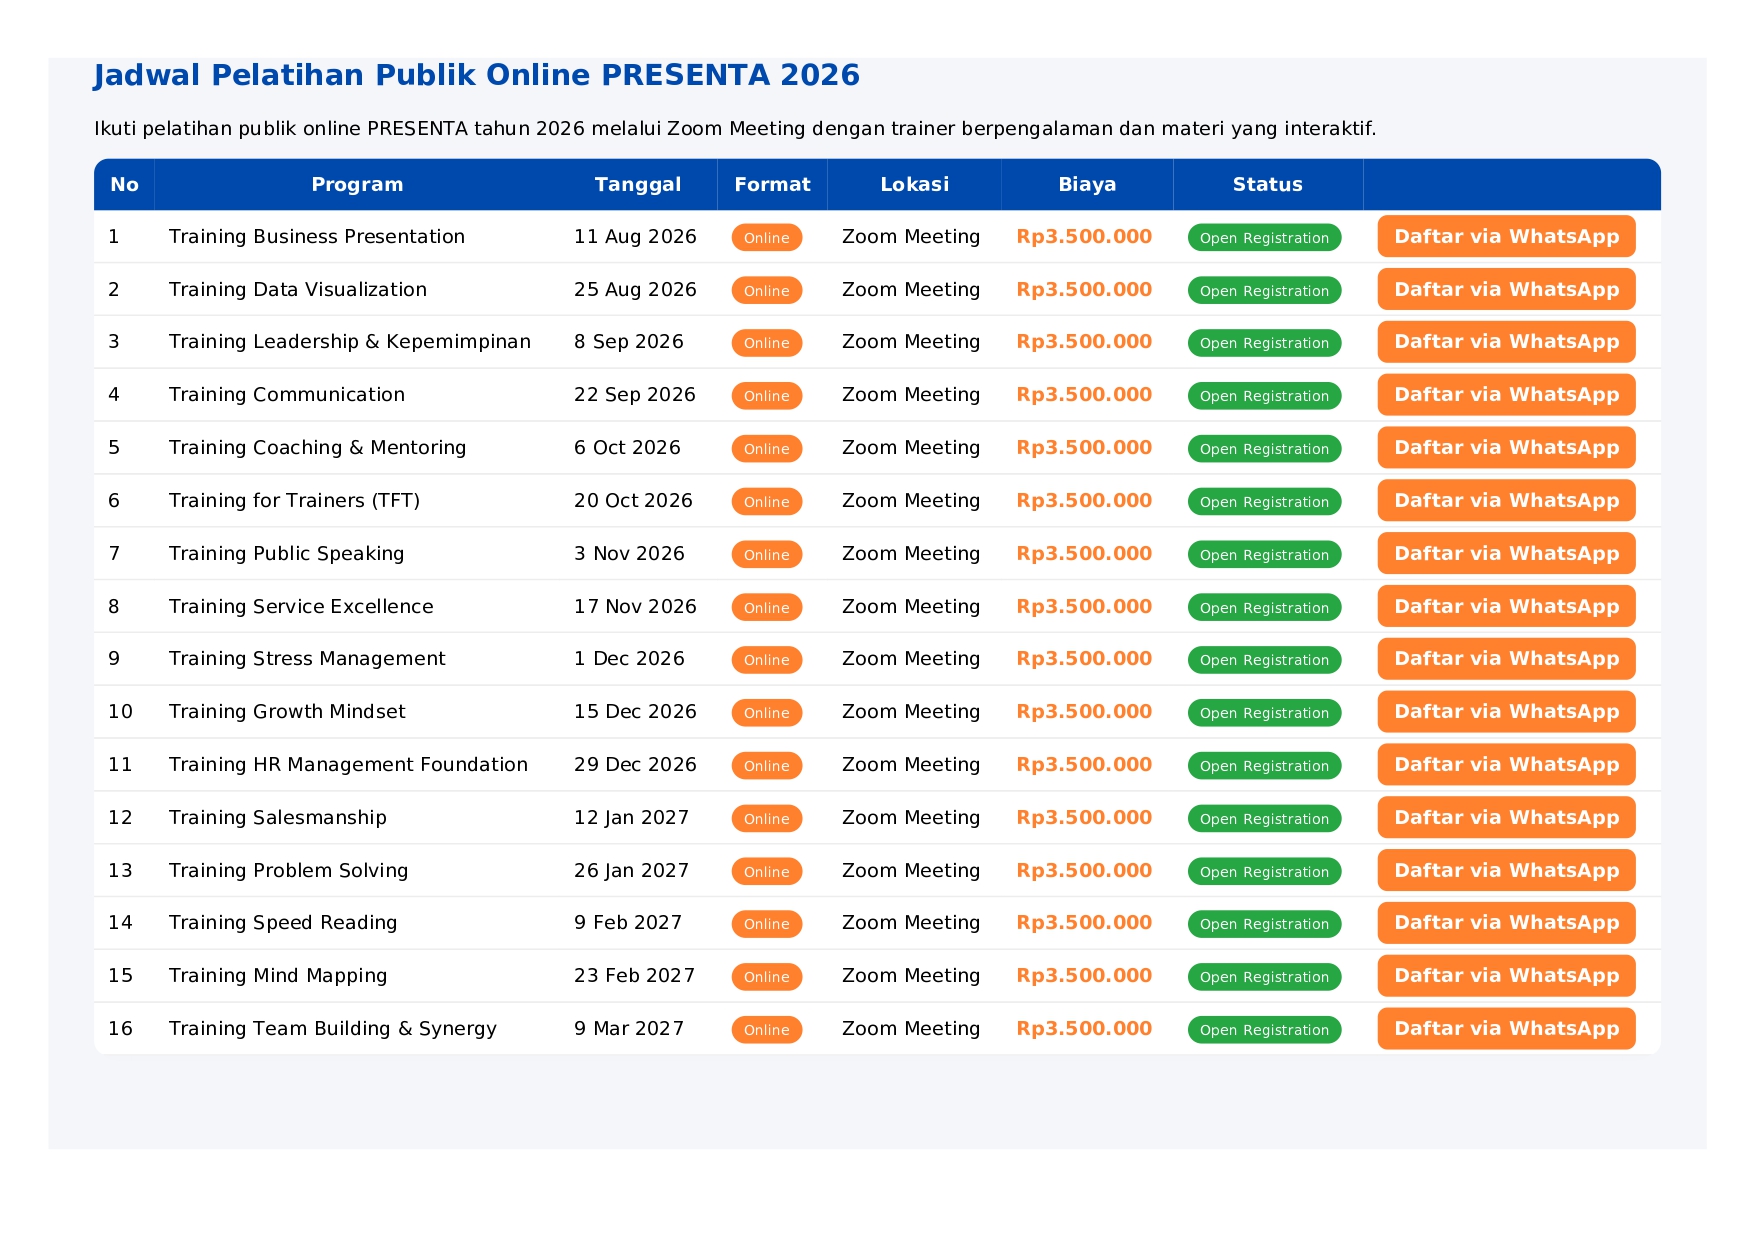Select the 'Training Data Visualization' program name
Screen dimensions: 1755x1240
coord(298,290)
